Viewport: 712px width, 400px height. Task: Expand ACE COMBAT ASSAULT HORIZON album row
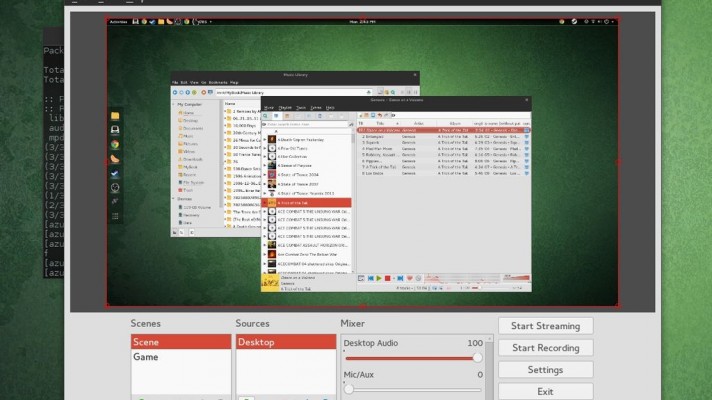coord(265,245)
